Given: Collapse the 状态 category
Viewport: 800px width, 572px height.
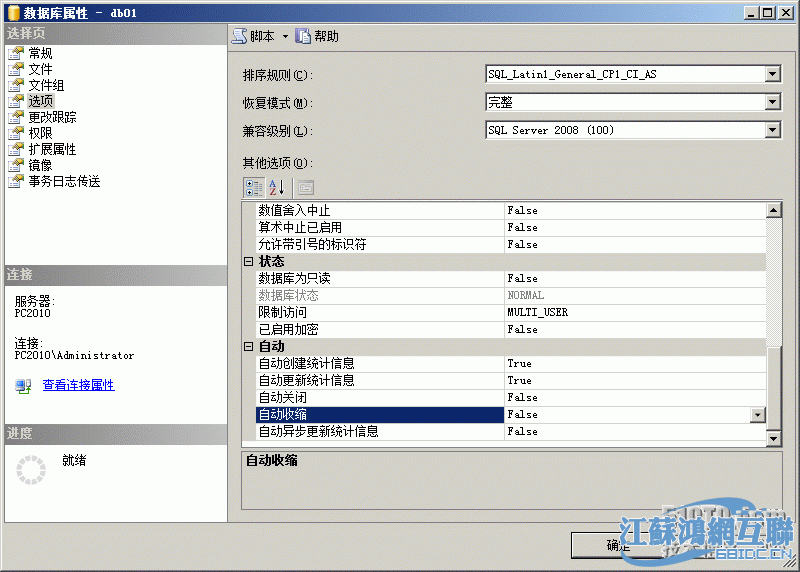Looking at the screenshot, I should [248, 262].
